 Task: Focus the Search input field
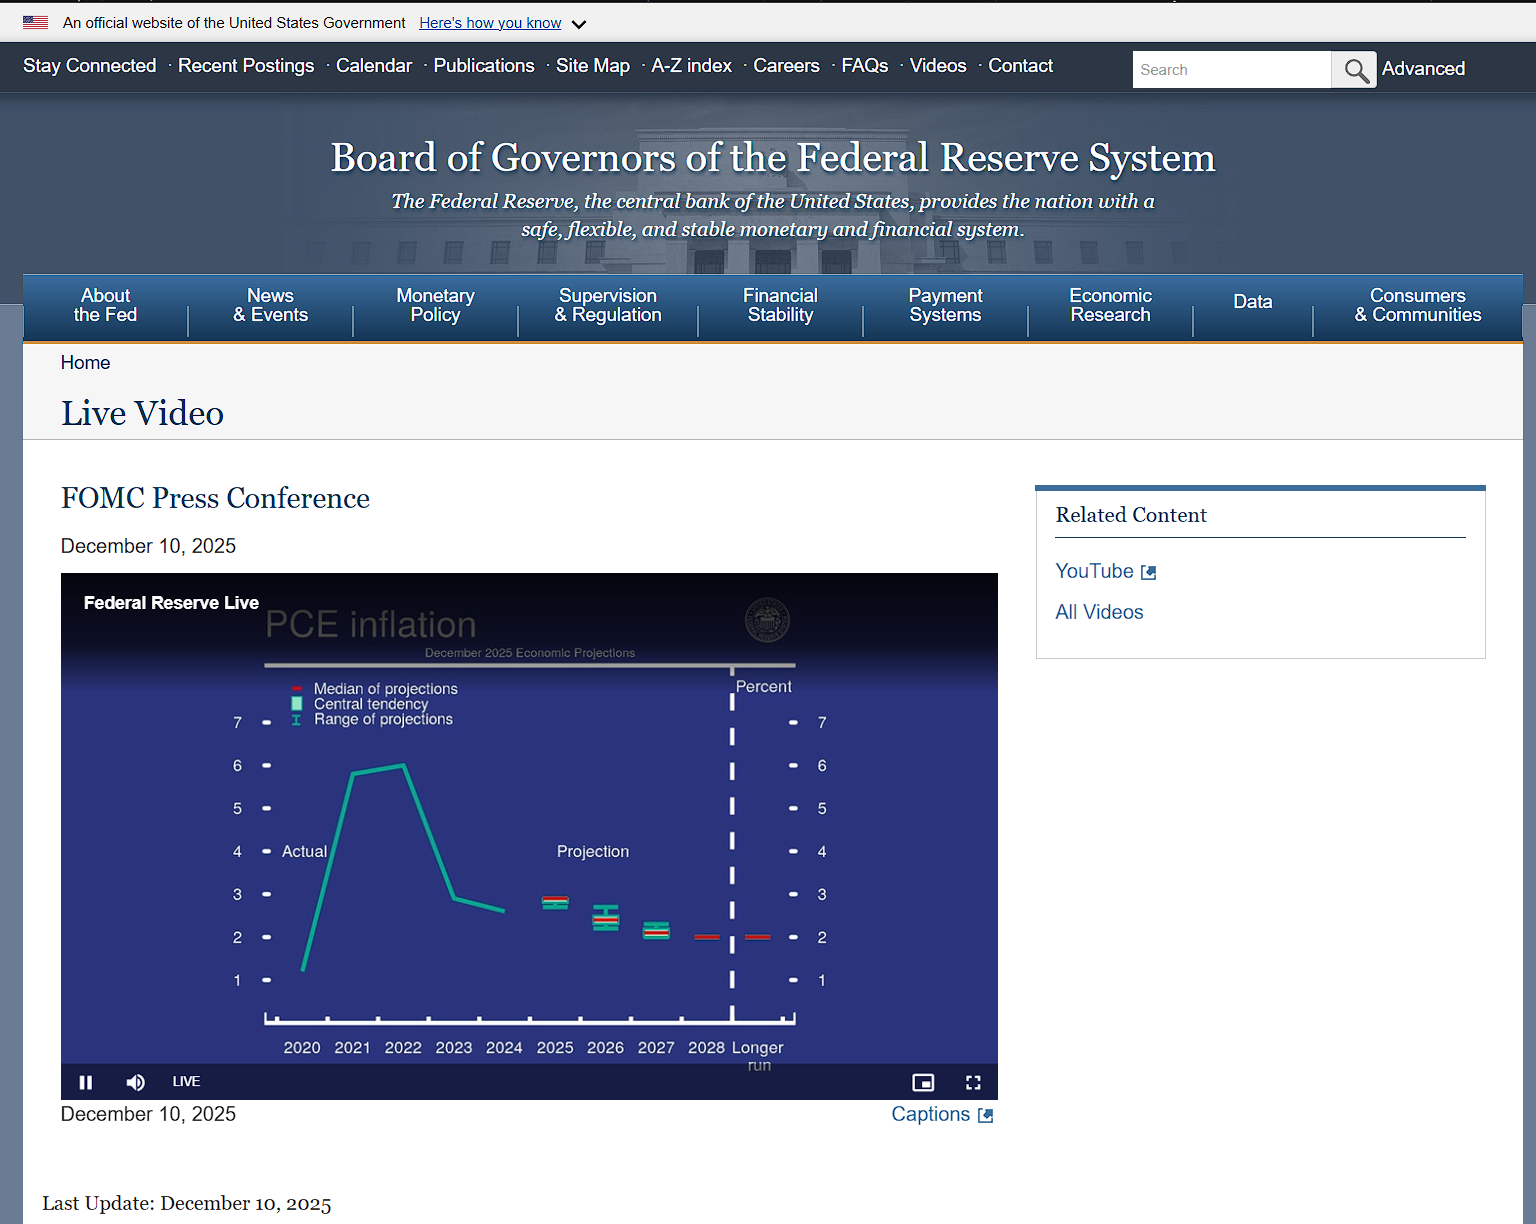(1232, 69)
